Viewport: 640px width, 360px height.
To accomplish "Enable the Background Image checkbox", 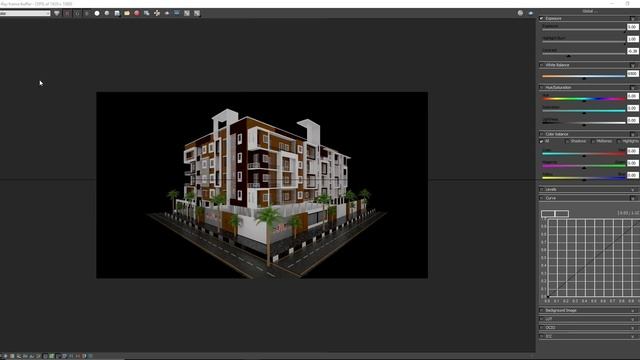I will tap(542, 310).
